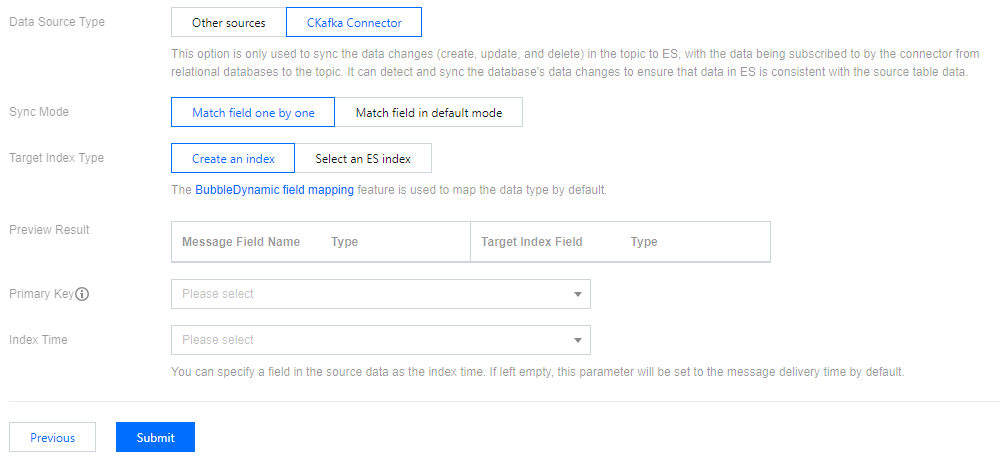The width and height of the screenshot is (1000, 469).
Task: Click the Sync Mode label
Action: click(x=39, y=112)
